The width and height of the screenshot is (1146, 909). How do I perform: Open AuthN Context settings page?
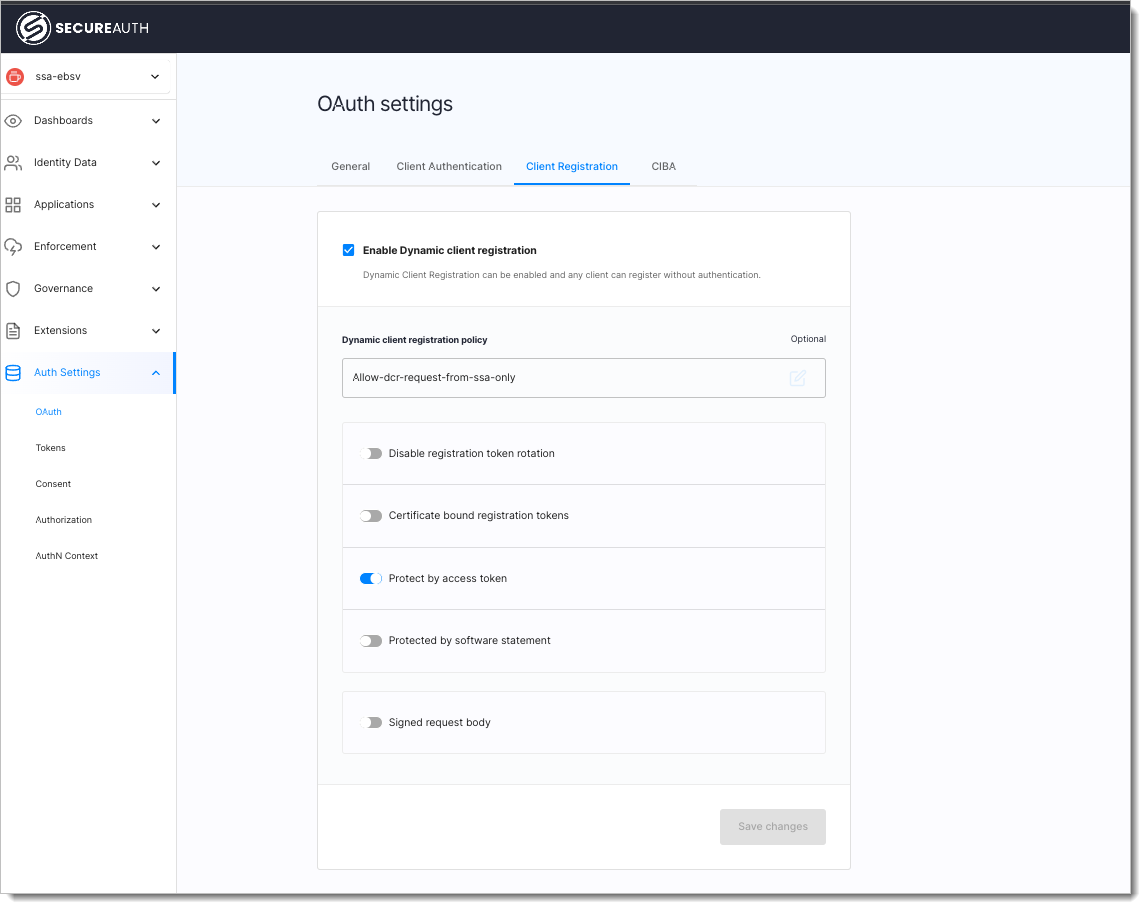pyautogui.click(x=67, y=556)
